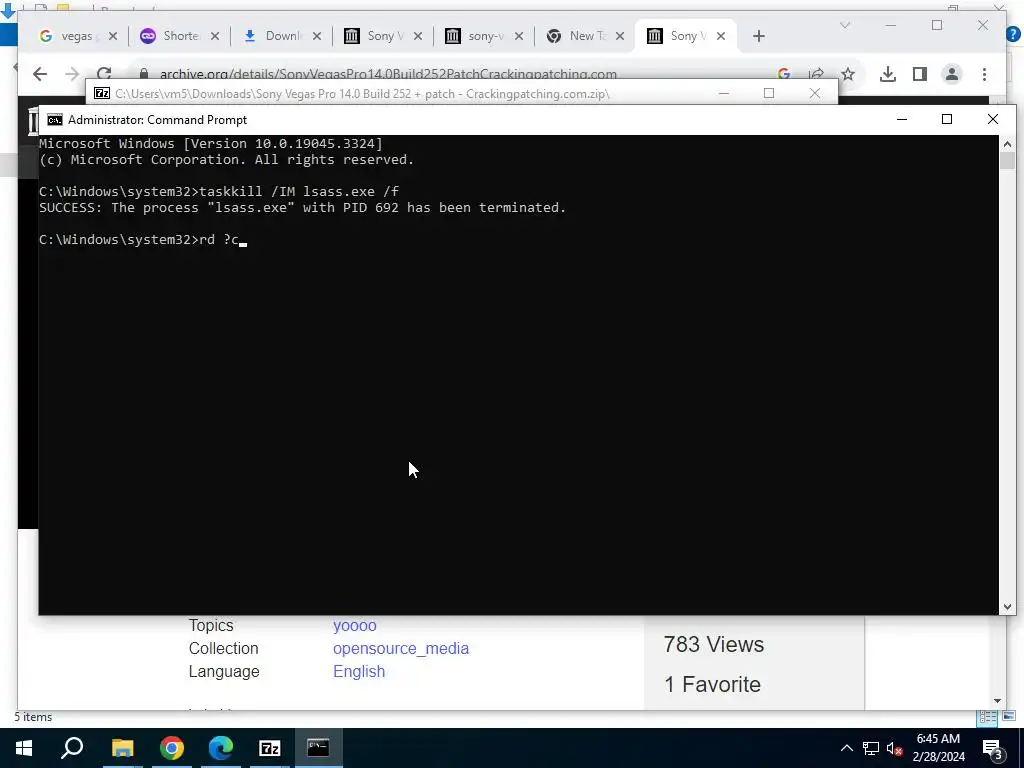Switch Explorer to large icons view
This screenshot has width=1024, height=768.
[1008, 717]
